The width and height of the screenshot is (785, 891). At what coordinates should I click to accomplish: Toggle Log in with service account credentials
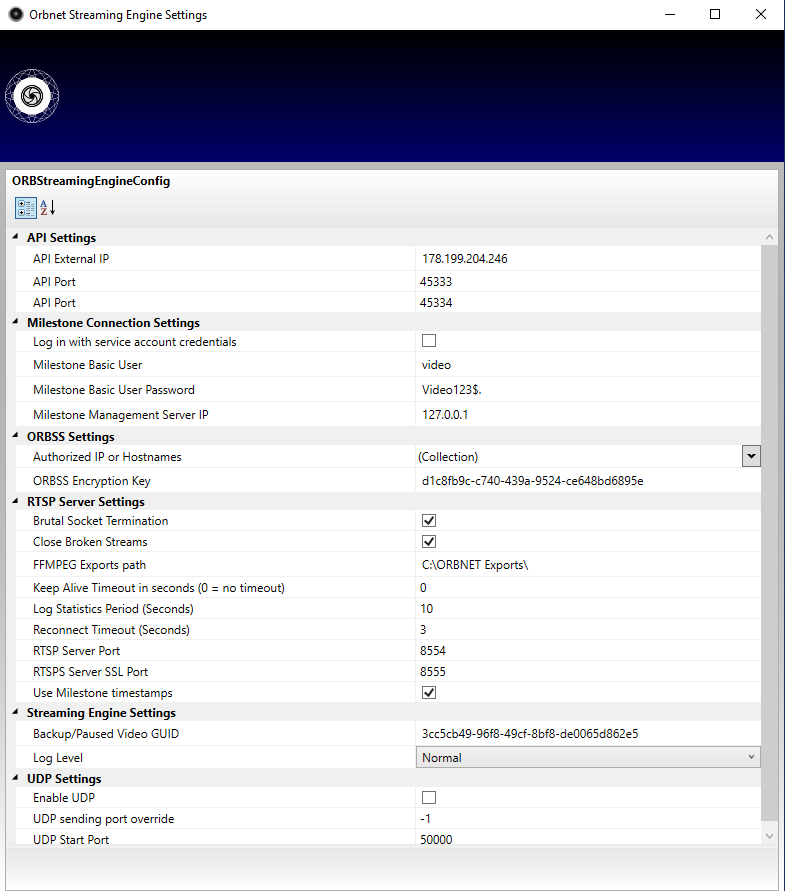point(429,340)
